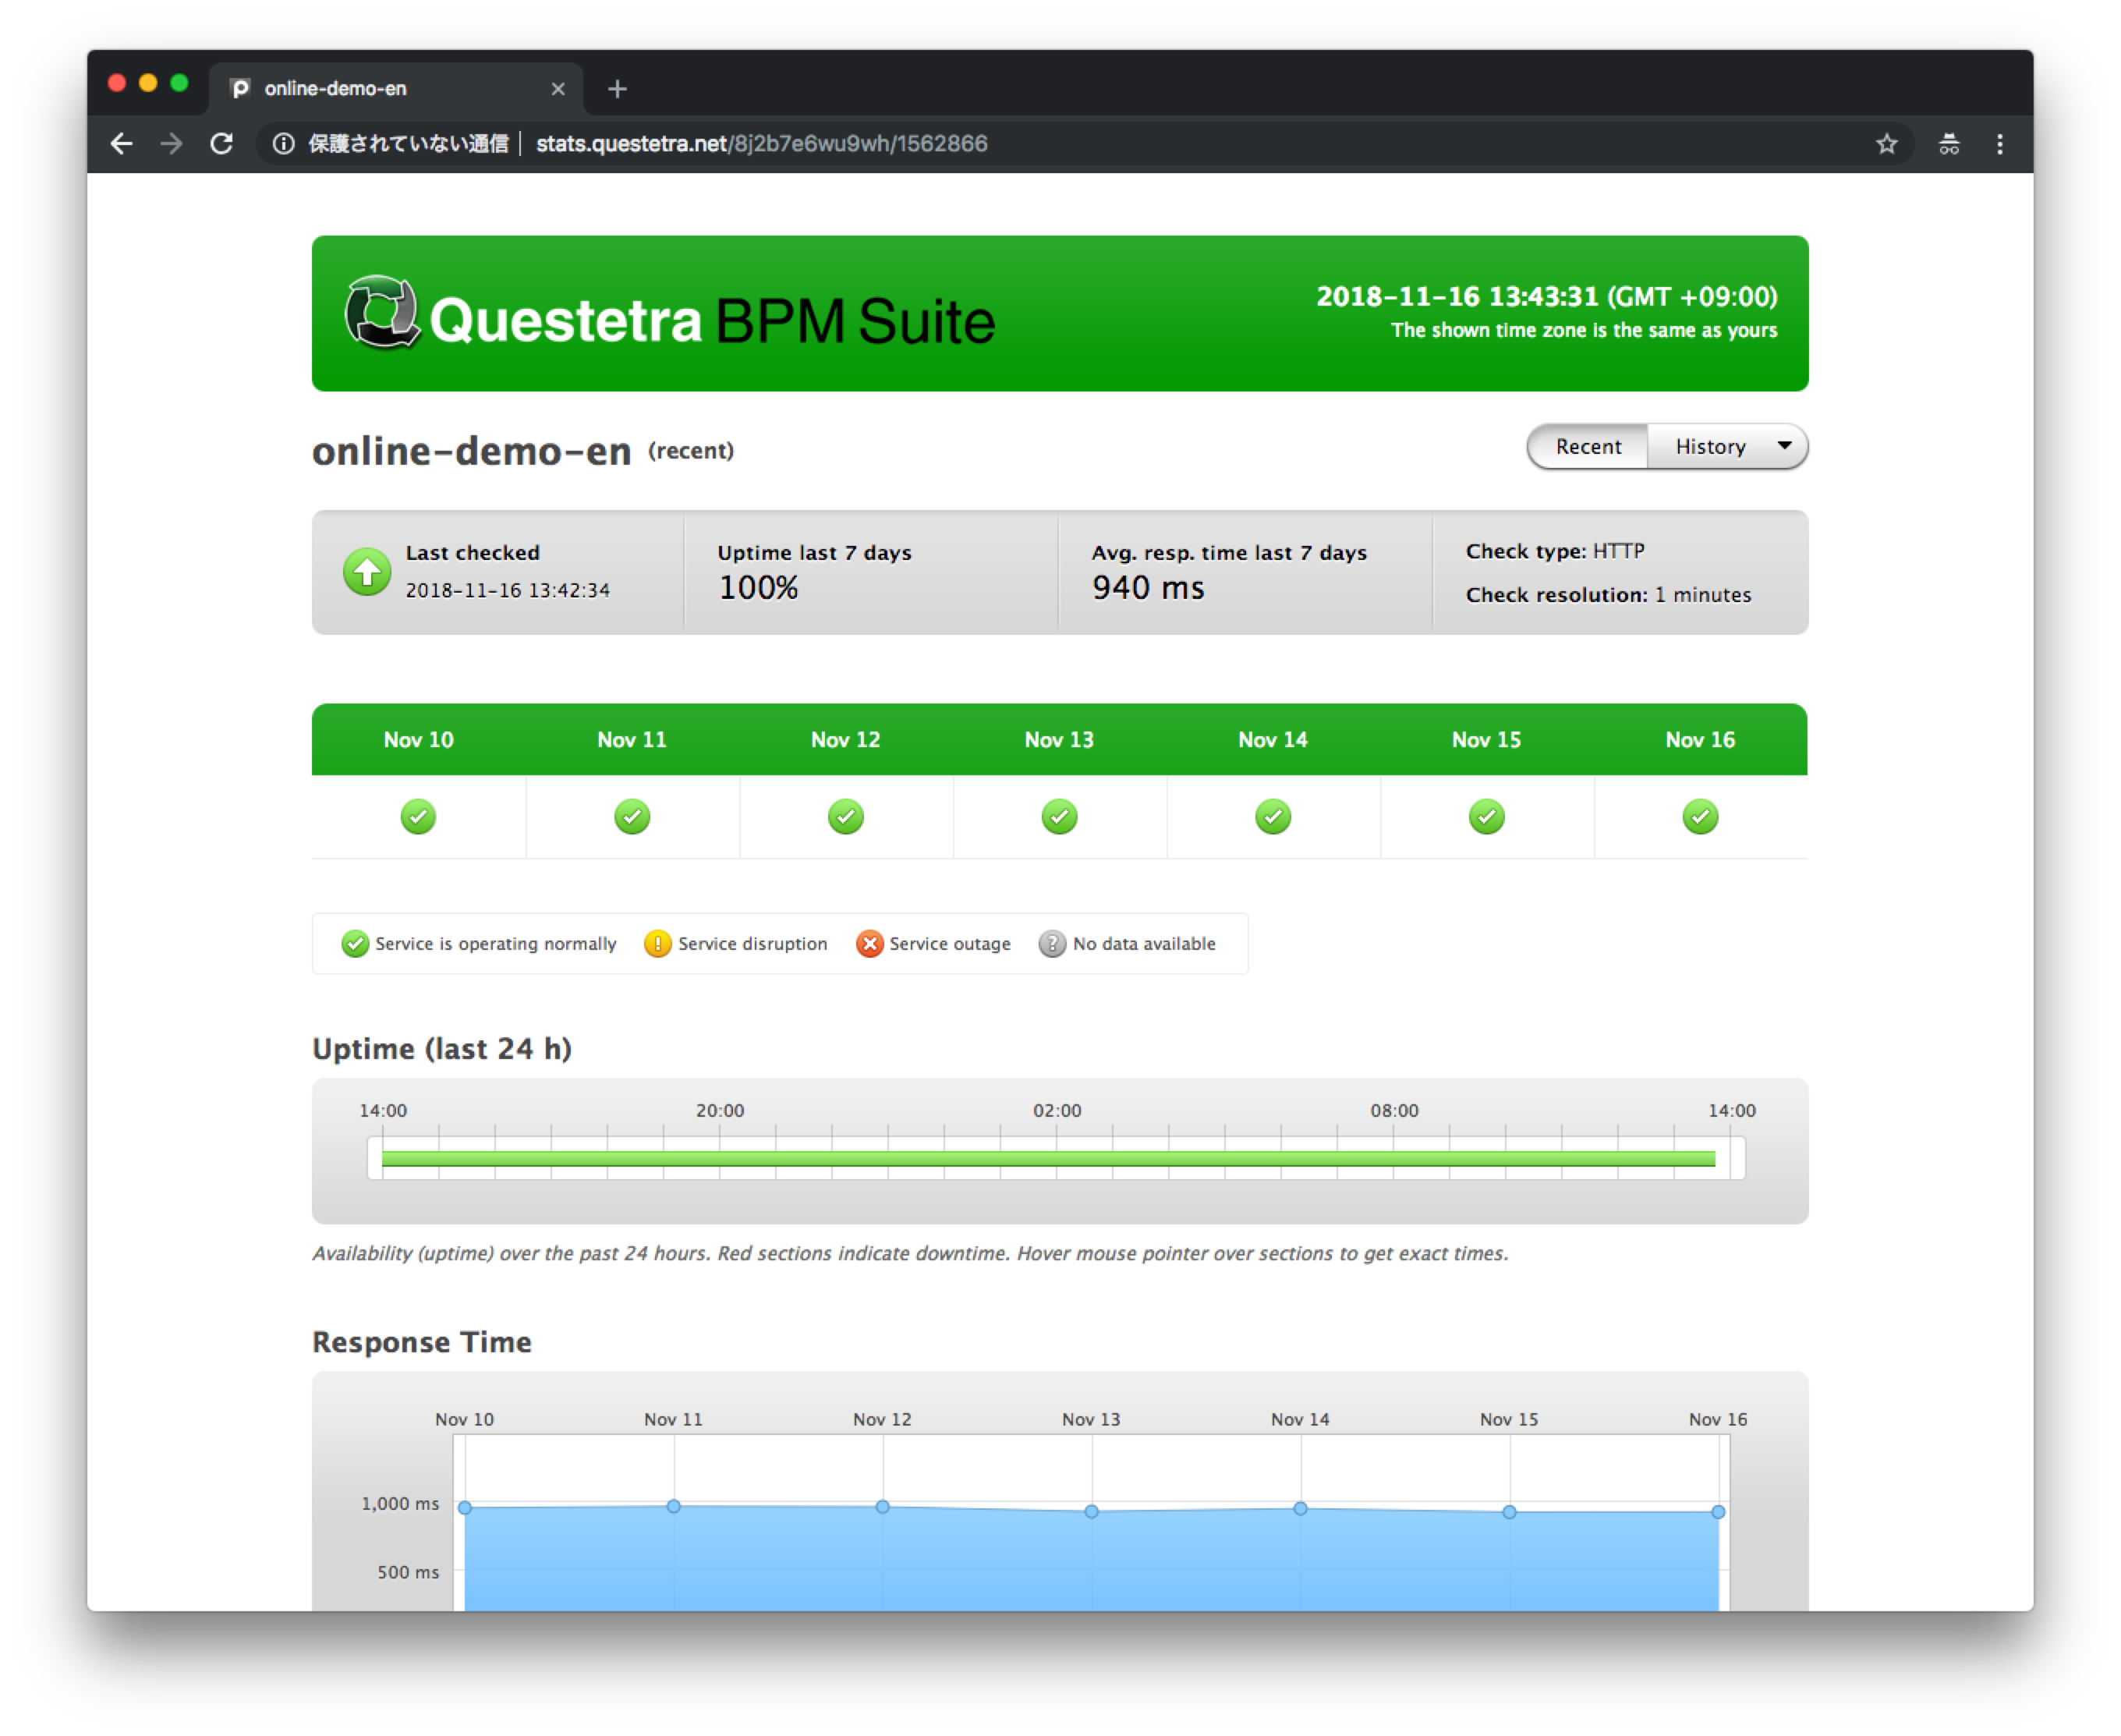Click the Nov 12 response time data point

tap(882, 1507)
